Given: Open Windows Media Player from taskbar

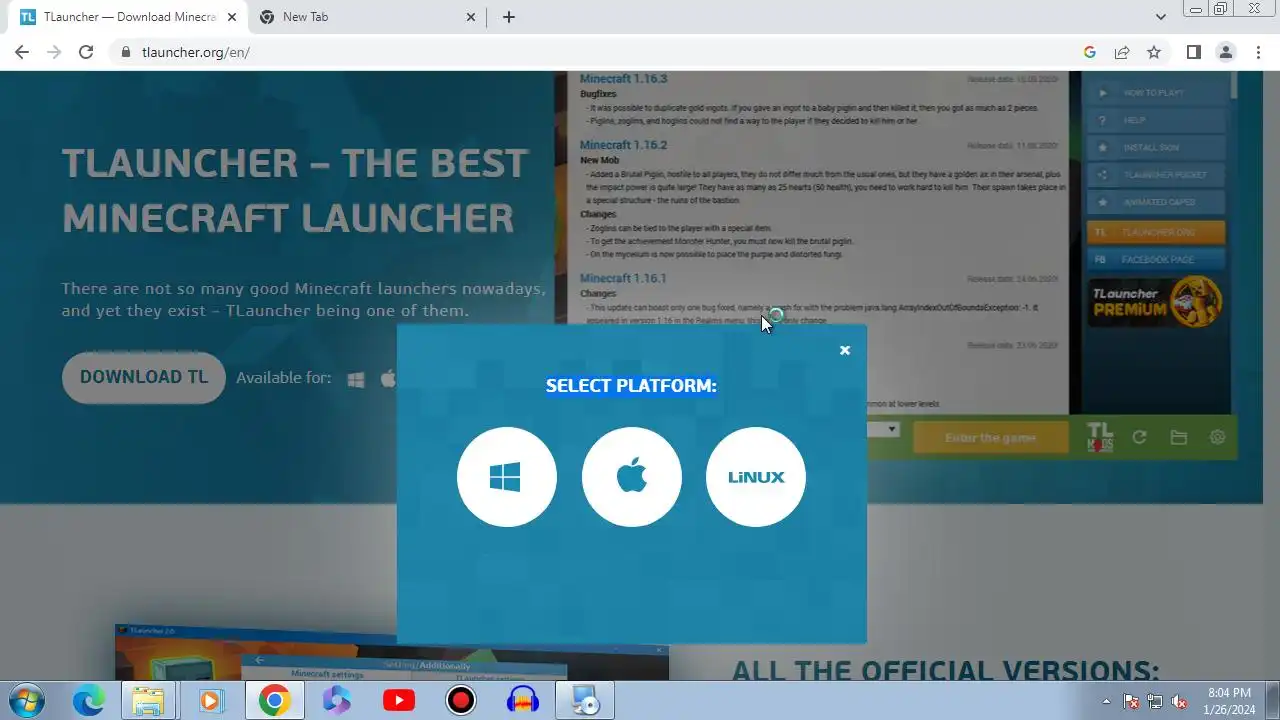Looking at the screenshot, I should point(211,701).
